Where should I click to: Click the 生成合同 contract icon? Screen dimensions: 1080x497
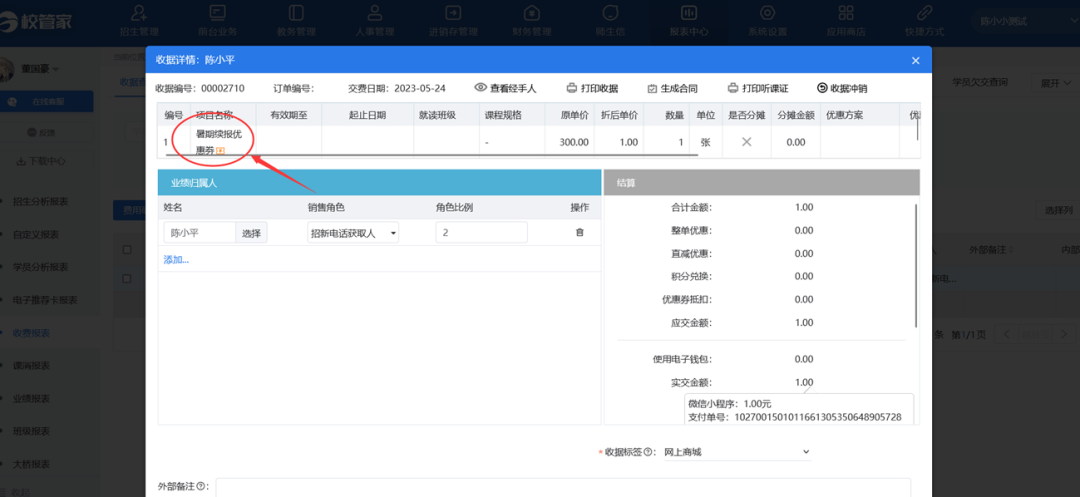652,88
